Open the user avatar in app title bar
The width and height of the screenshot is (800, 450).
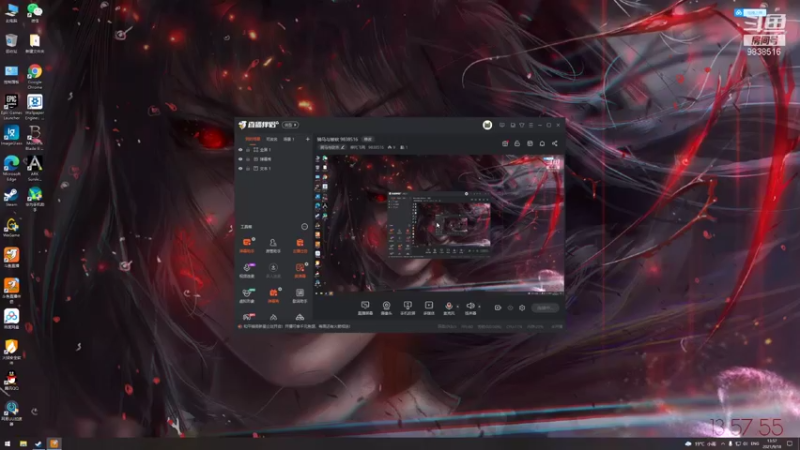[487, 125]
